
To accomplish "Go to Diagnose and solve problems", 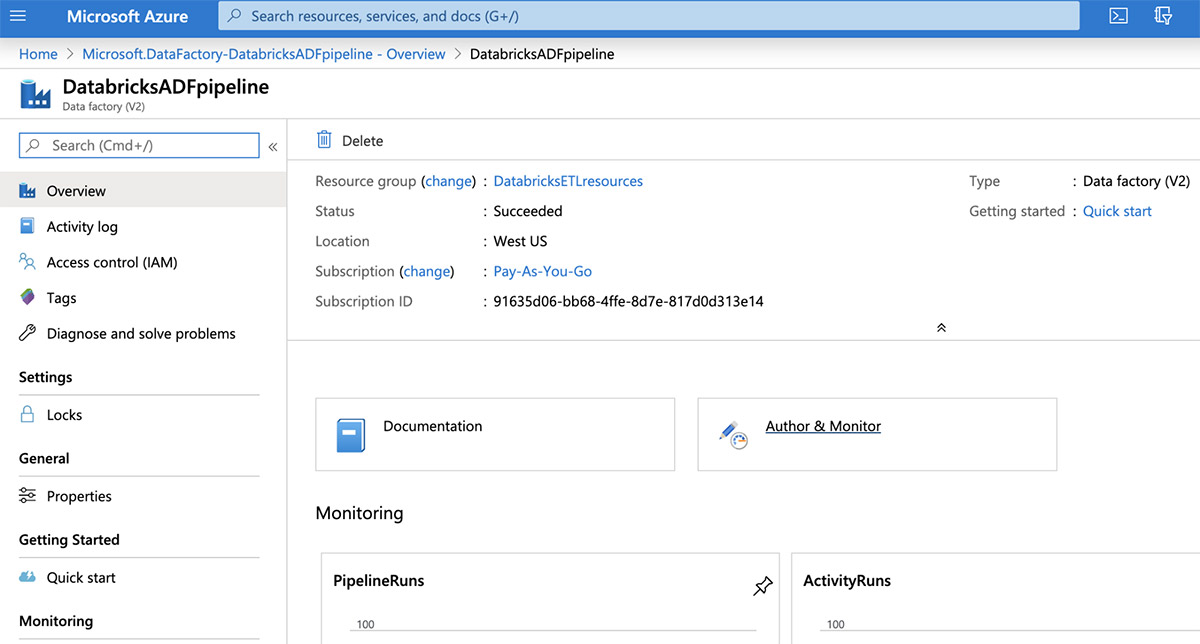I will (x=141, y=334).
